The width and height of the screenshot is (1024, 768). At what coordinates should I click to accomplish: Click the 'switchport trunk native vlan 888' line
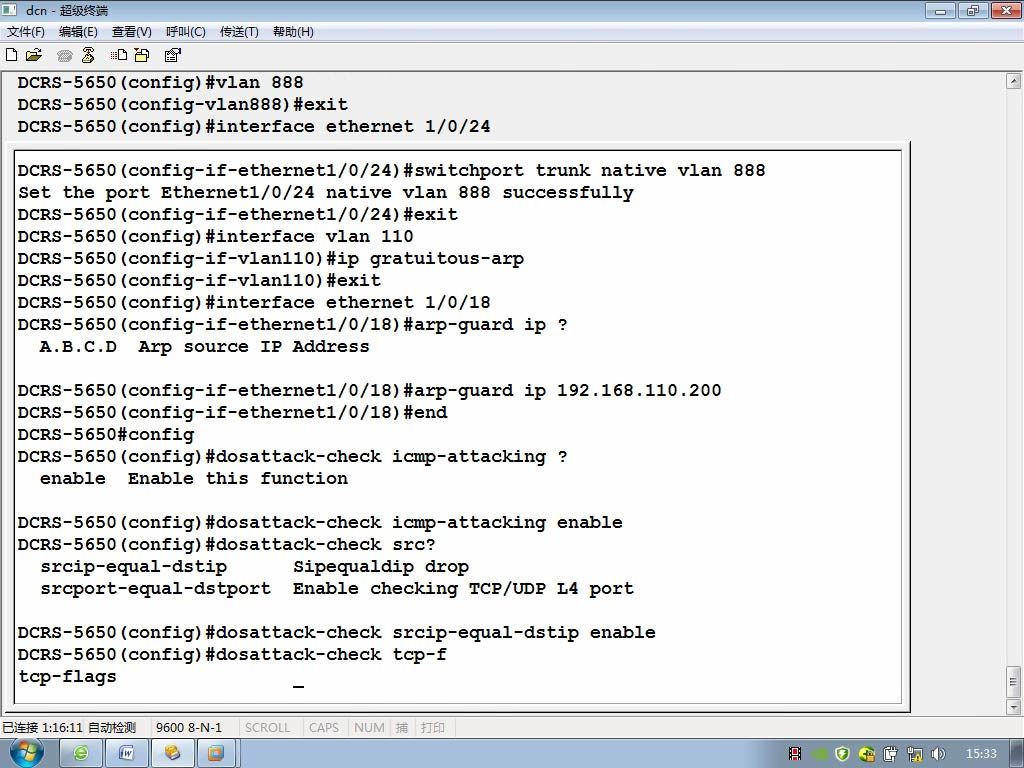391,170
